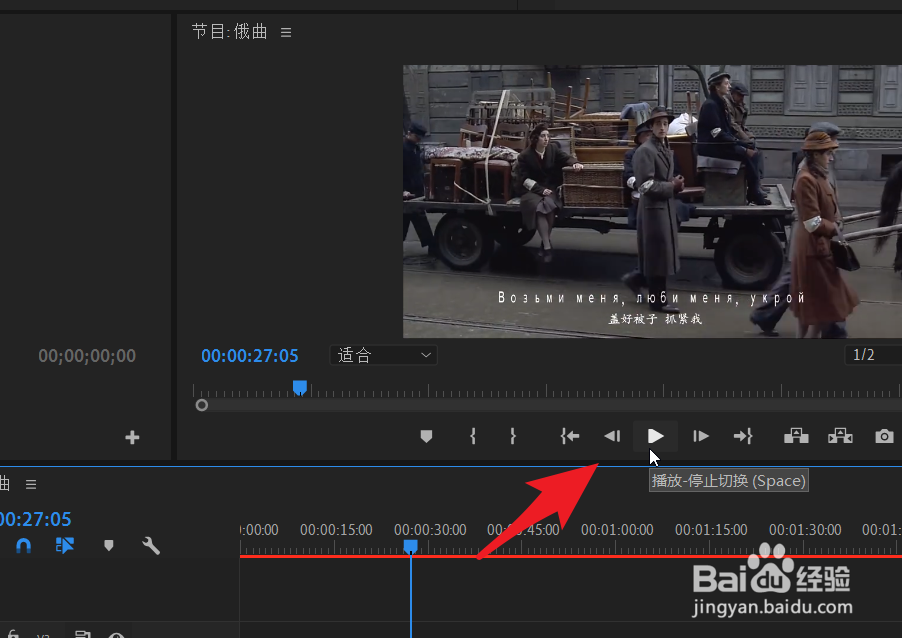Mark Out point with right brace icon
The height and width of the screenshot is (638, 902).
[513, 436]
